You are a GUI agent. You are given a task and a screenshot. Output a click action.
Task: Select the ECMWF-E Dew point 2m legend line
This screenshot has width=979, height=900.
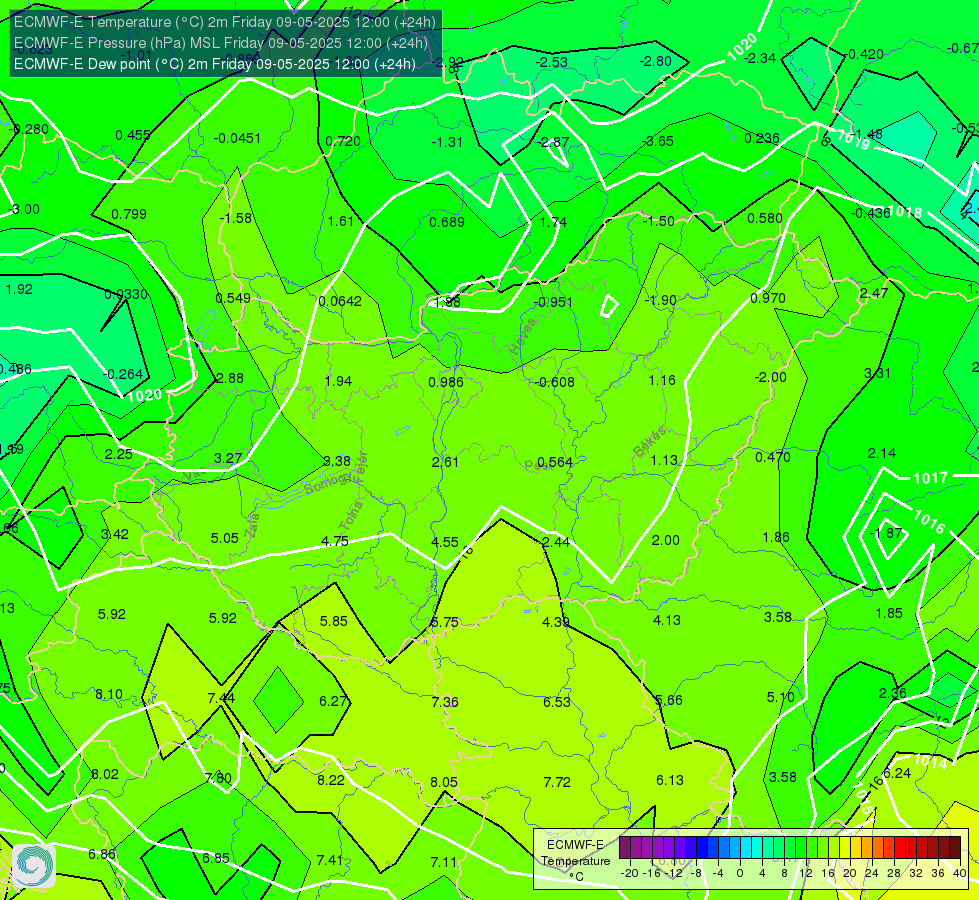tap(215, 64)
